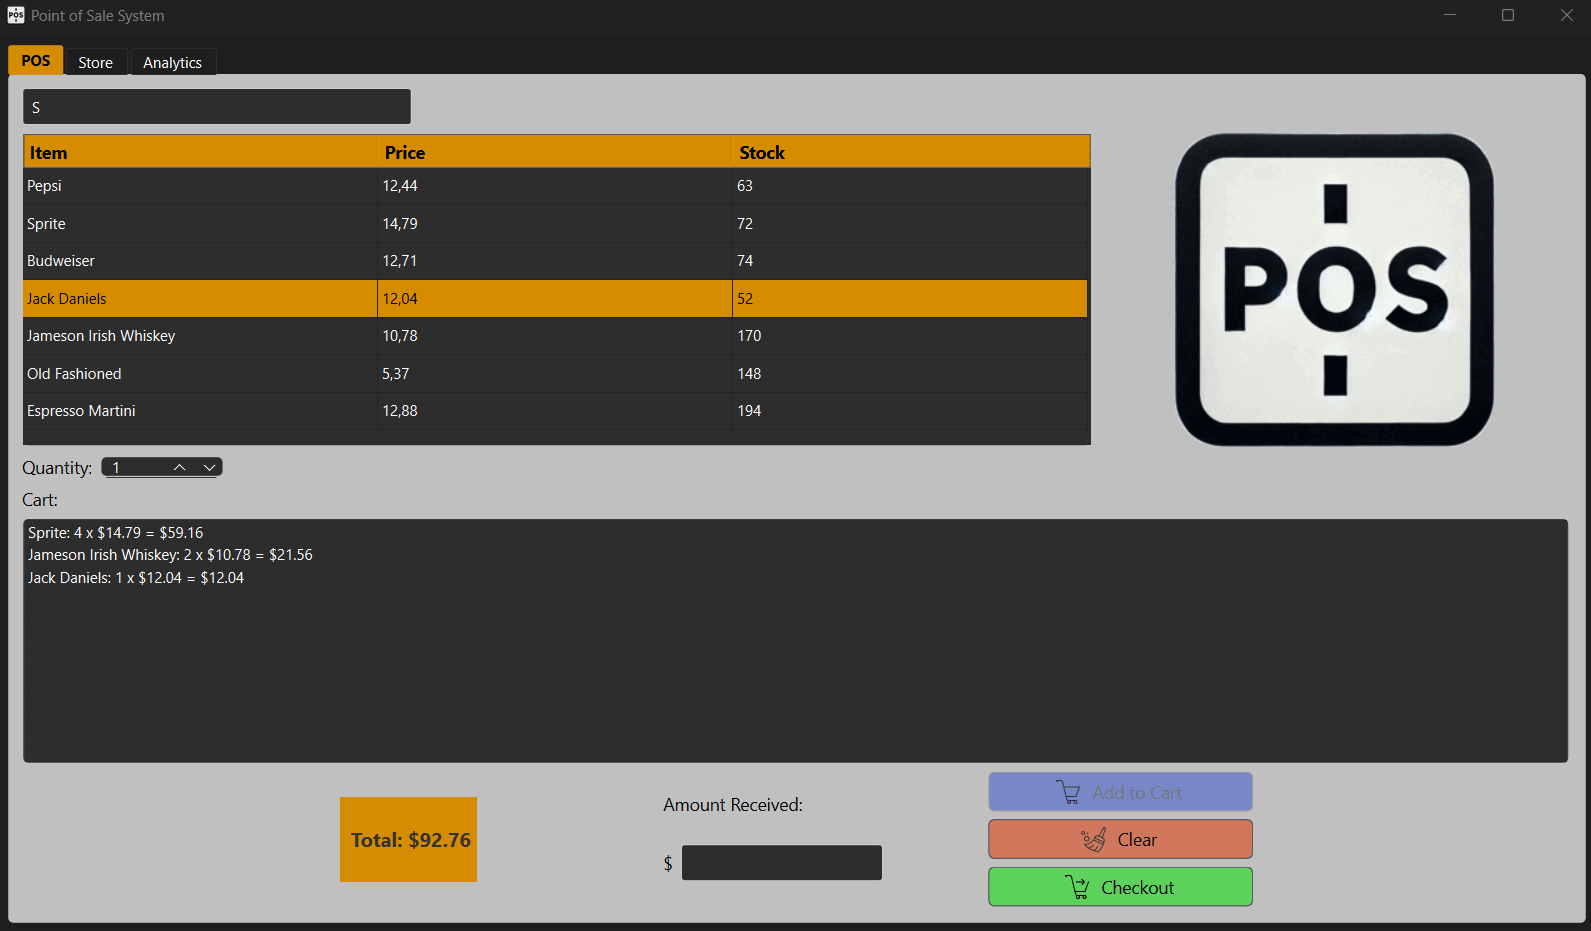Click the large POS logo image
Image resolution: width=1591 pixels, height=931 pixels.
coord(1334,290)
